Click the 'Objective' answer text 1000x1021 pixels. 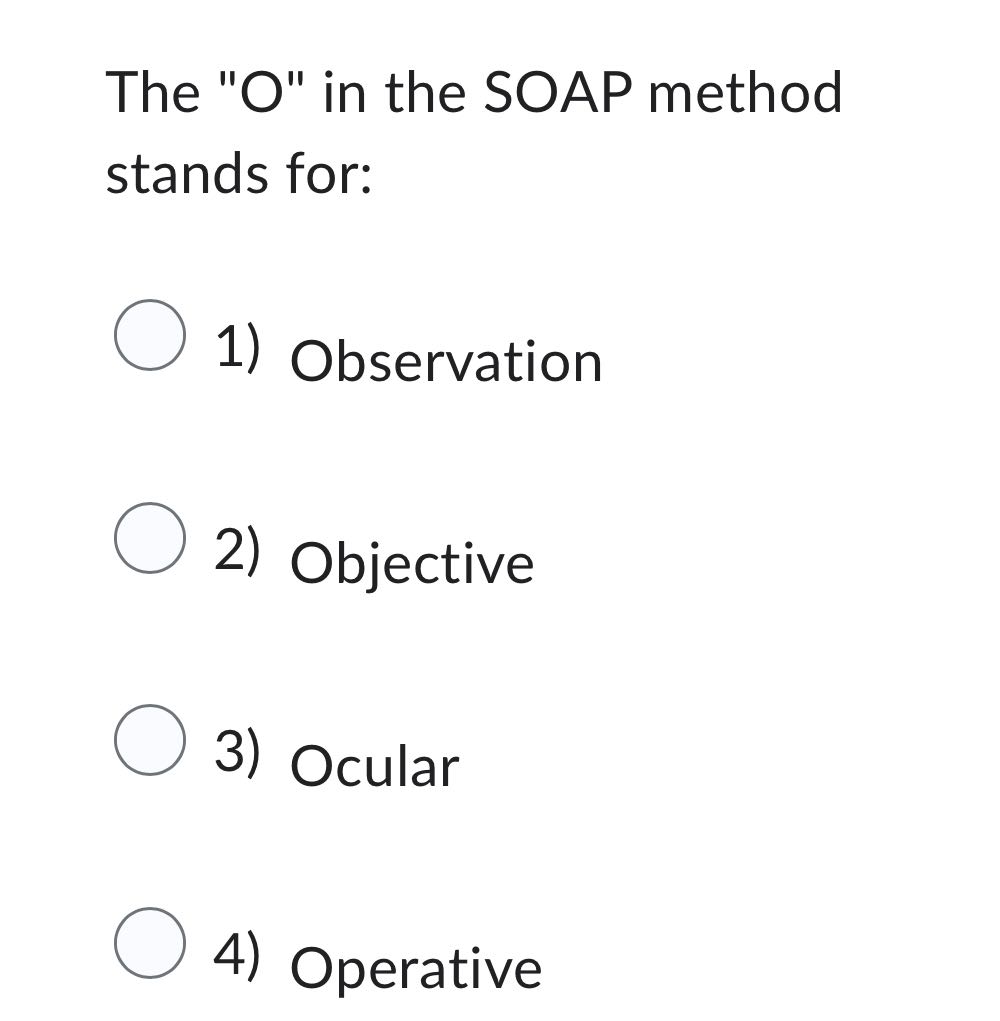pos(412,561)
